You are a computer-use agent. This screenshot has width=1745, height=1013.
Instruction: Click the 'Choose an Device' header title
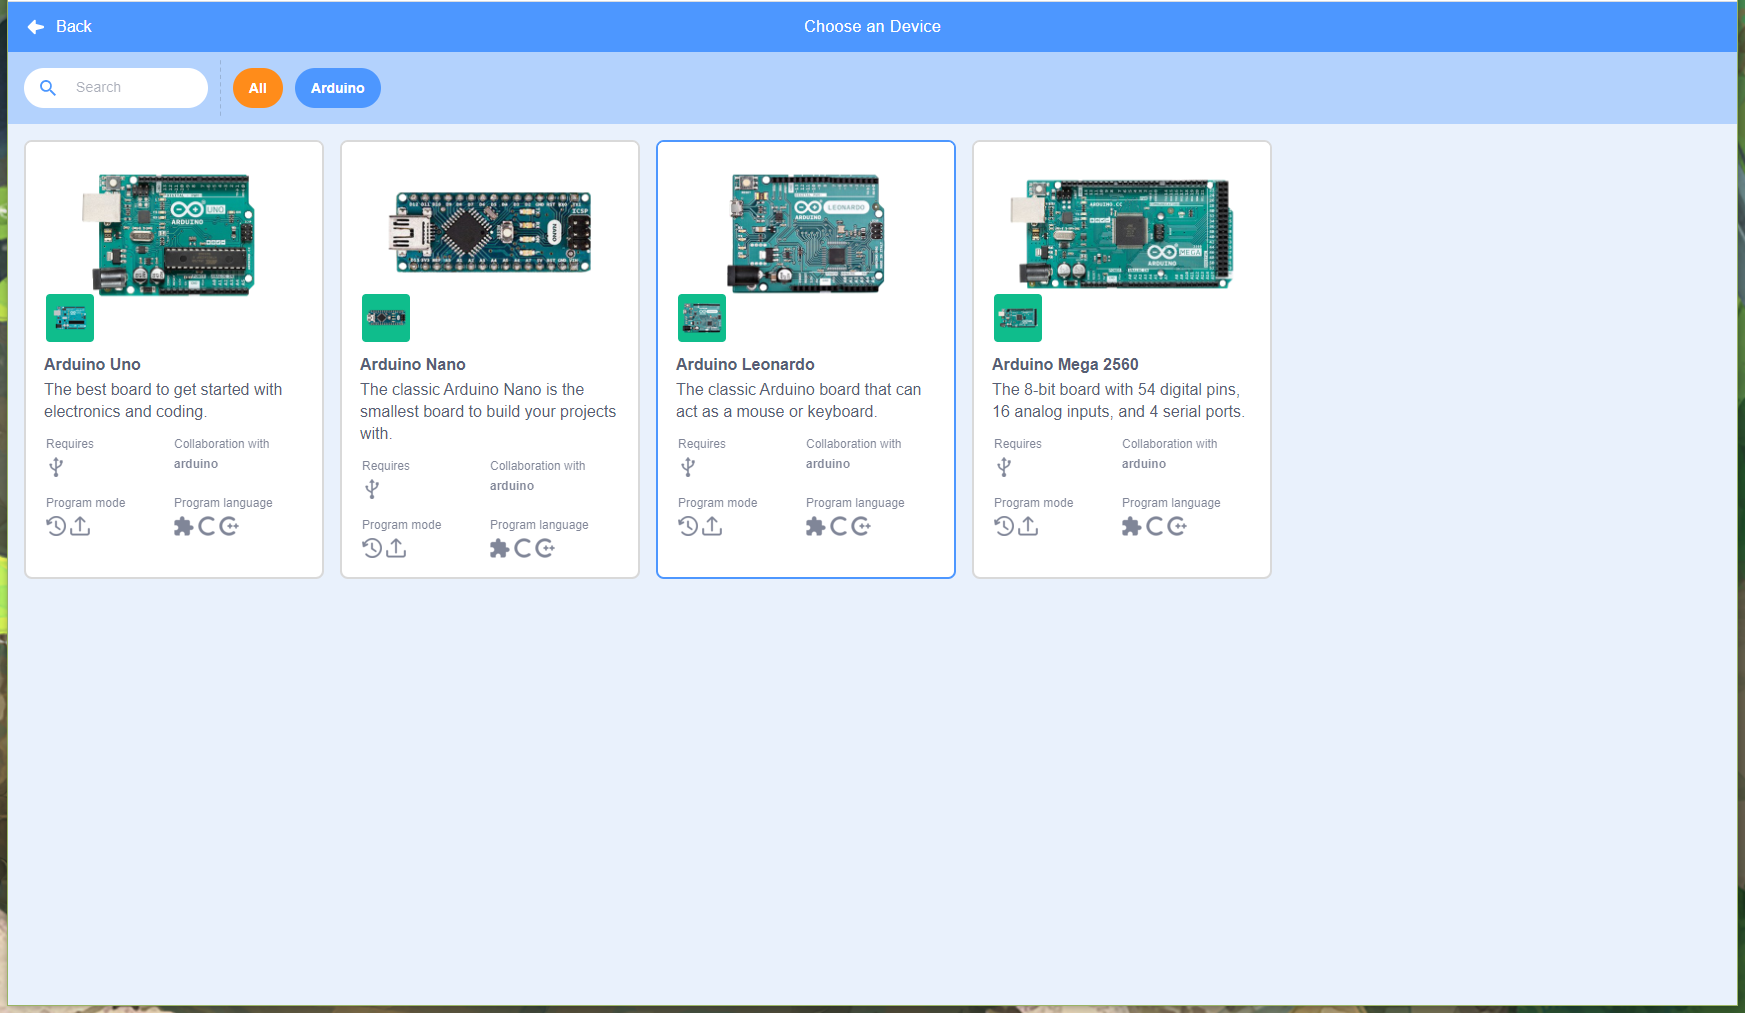tap(872, 27)
